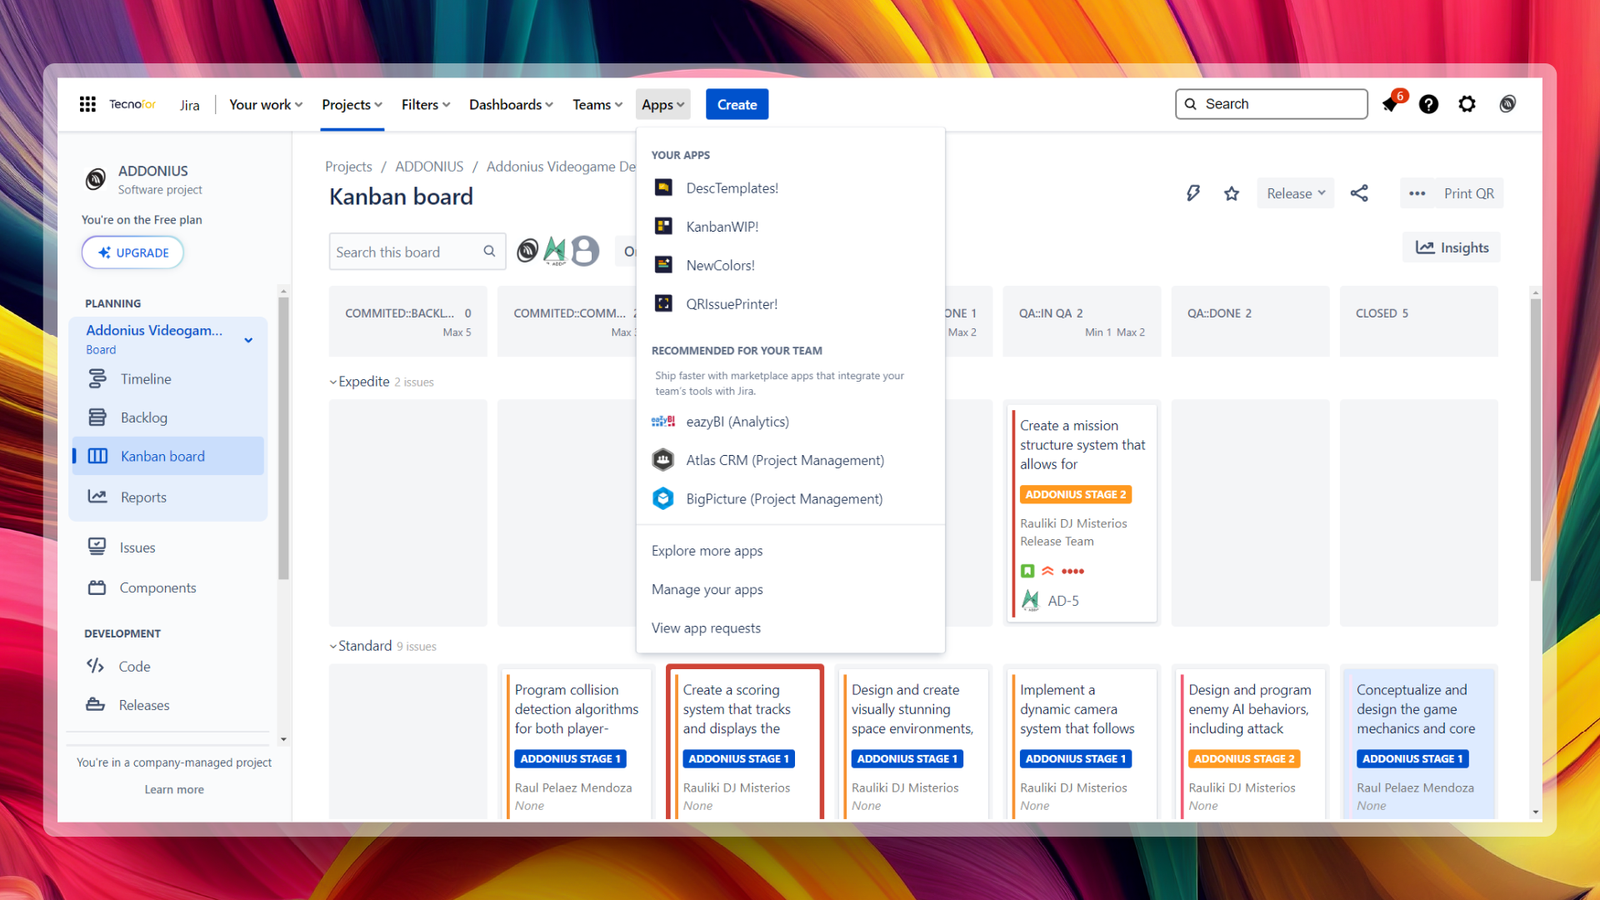This screenshot has height=900, width=1600.
Task: Open the ADDONIUS breadcrumb link
Action: pyautogui.click(x=429, y=166)
